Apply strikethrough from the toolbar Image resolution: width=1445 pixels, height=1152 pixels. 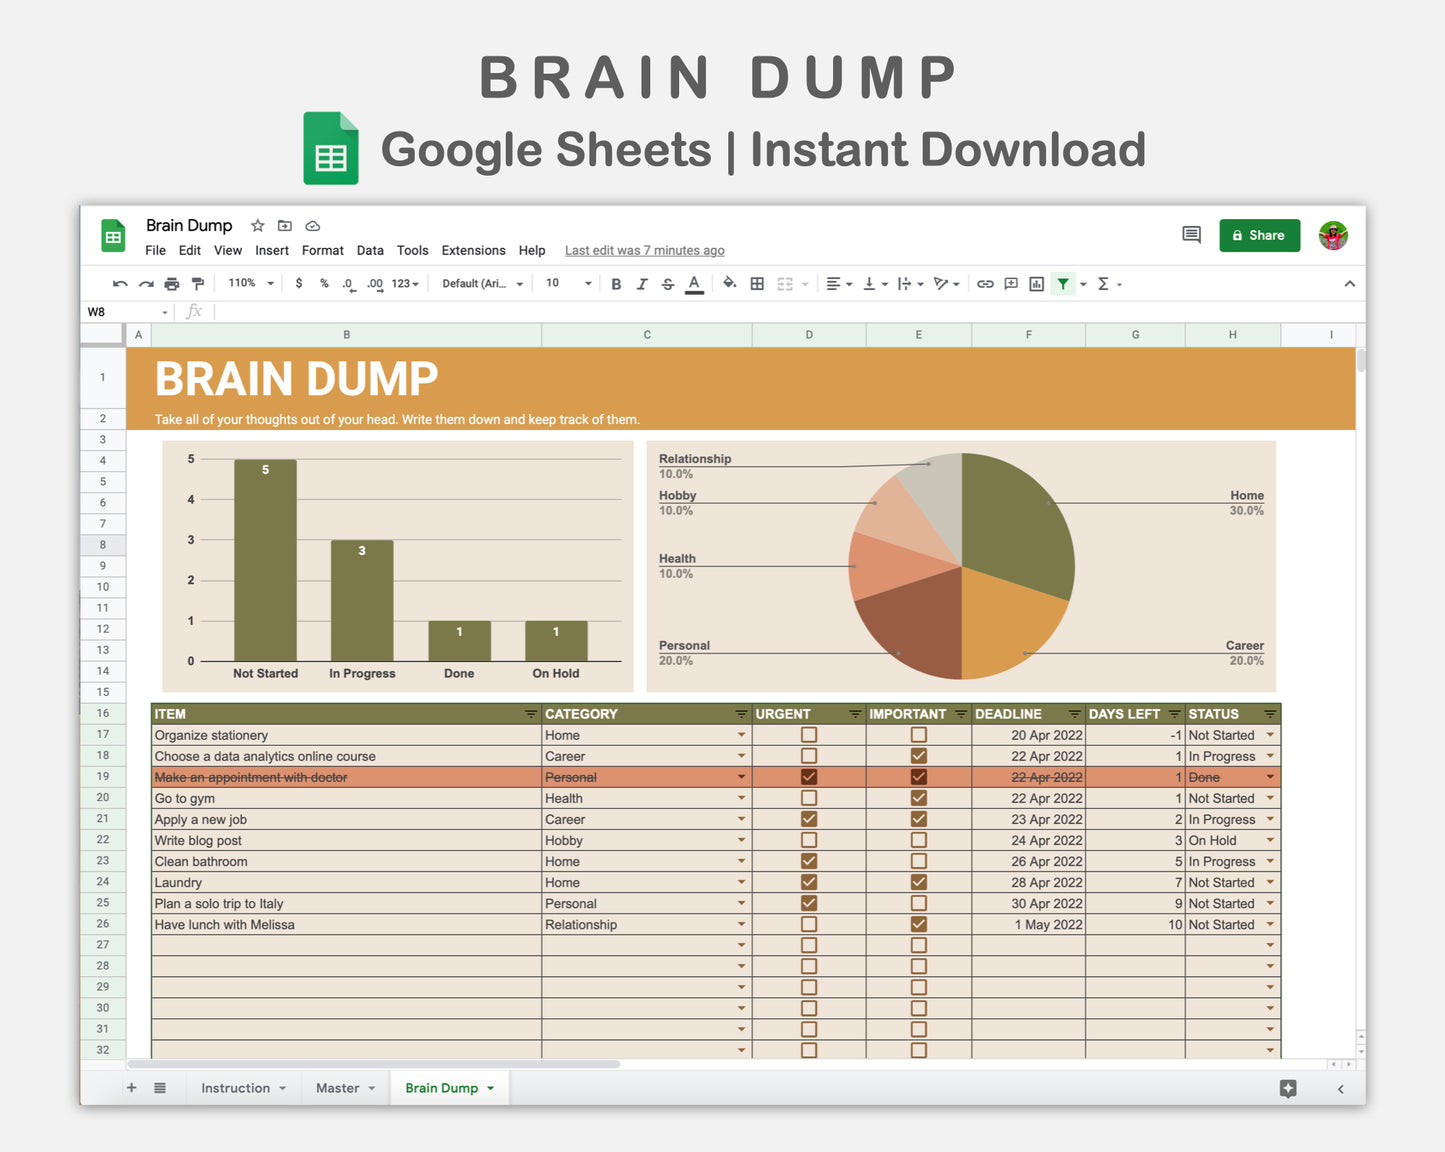[x=668, y=284]
